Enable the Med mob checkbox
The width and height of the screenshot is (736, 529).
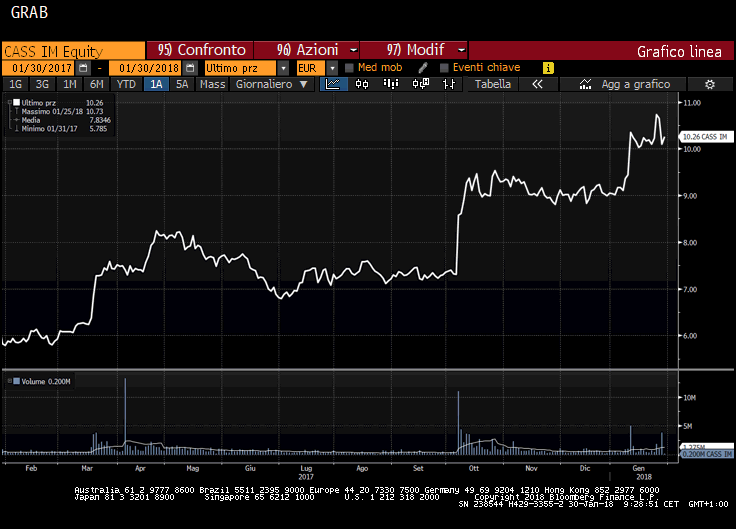pyautogui.click(x=348, y=67)
